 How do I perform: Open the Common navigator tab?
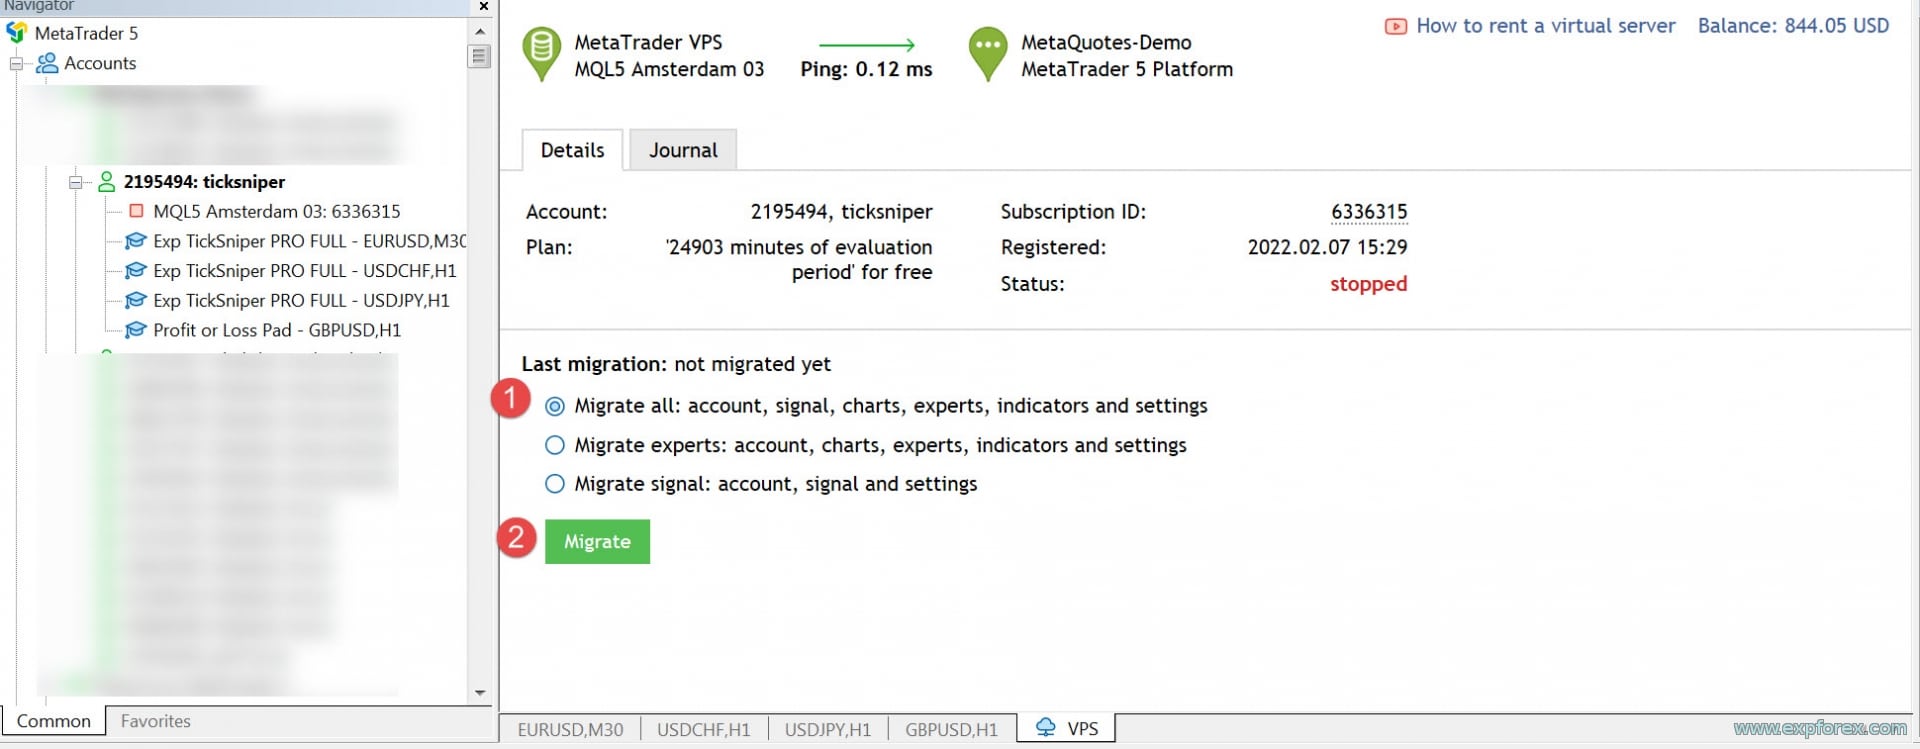pyautogui.click(x=54, y=721)
